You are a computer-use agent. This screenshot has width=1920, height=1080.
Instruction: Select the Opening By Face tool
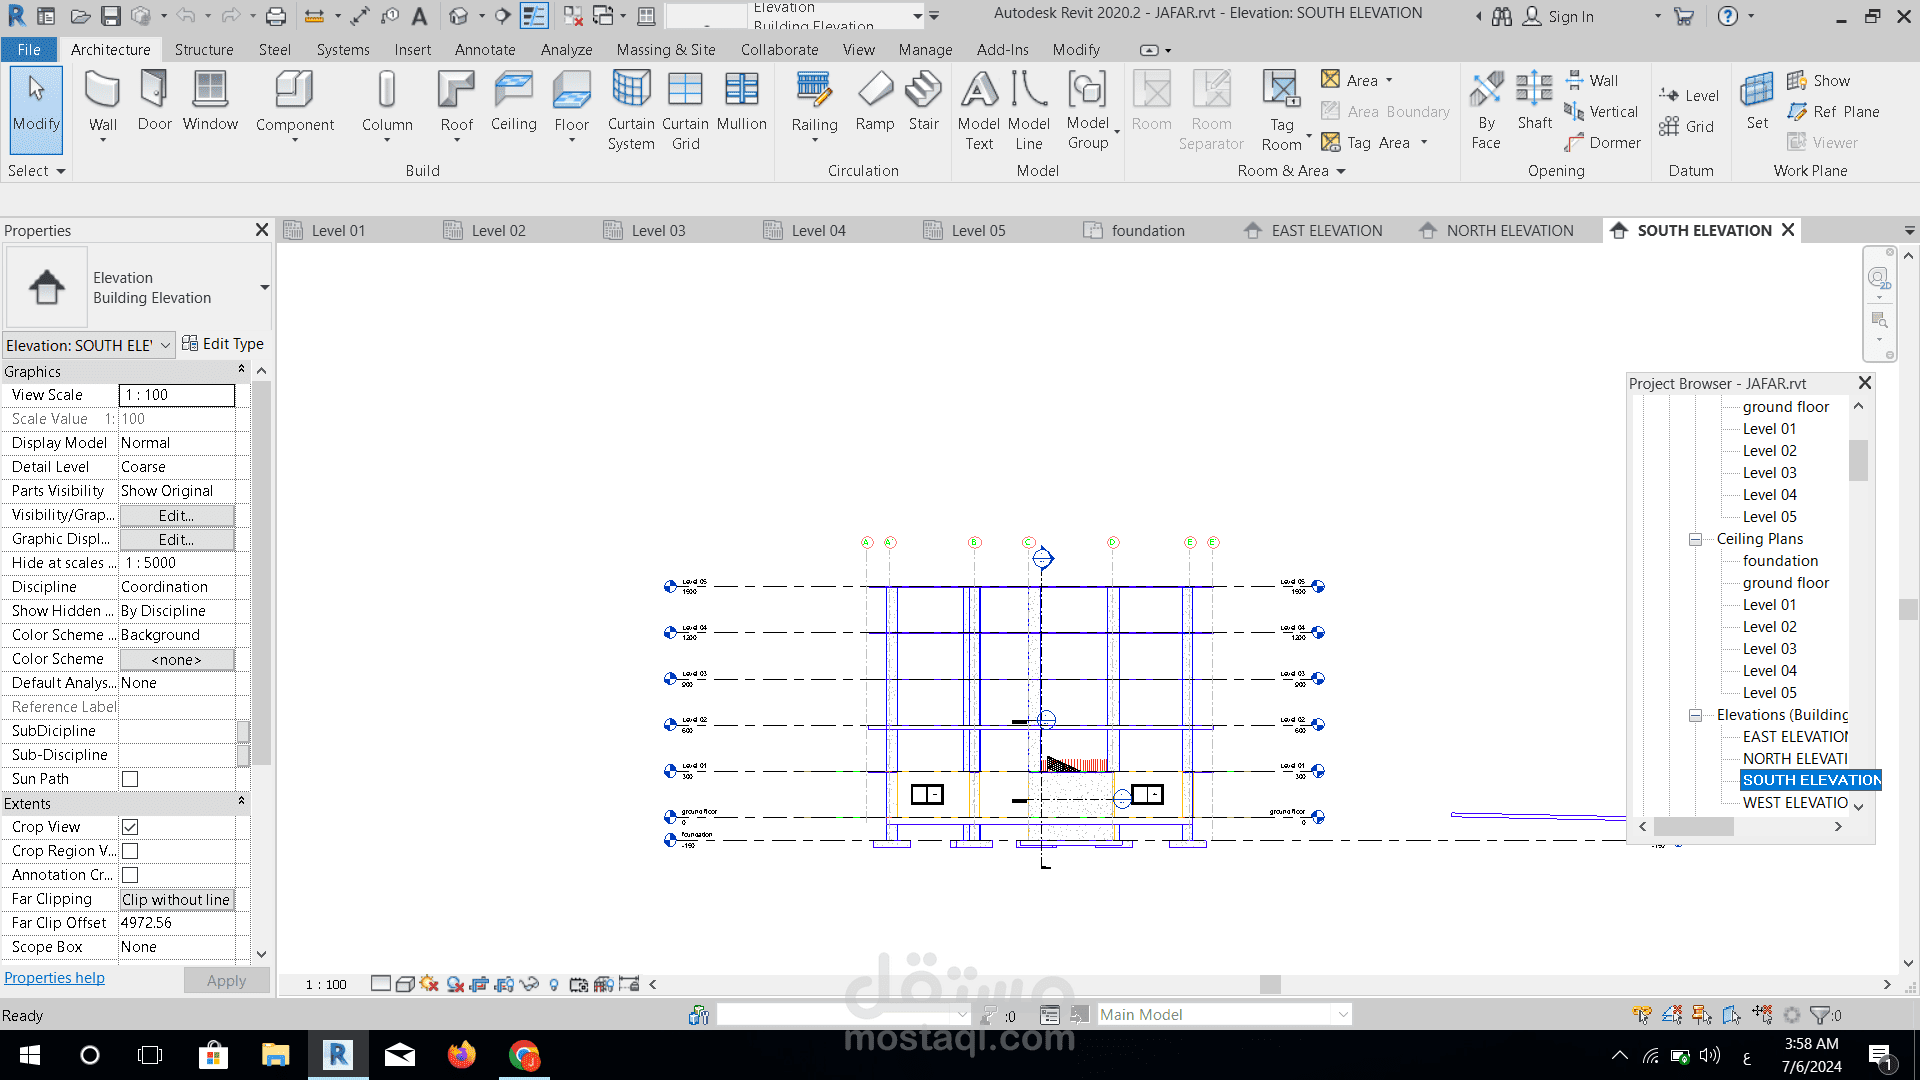pos(1486,110)
